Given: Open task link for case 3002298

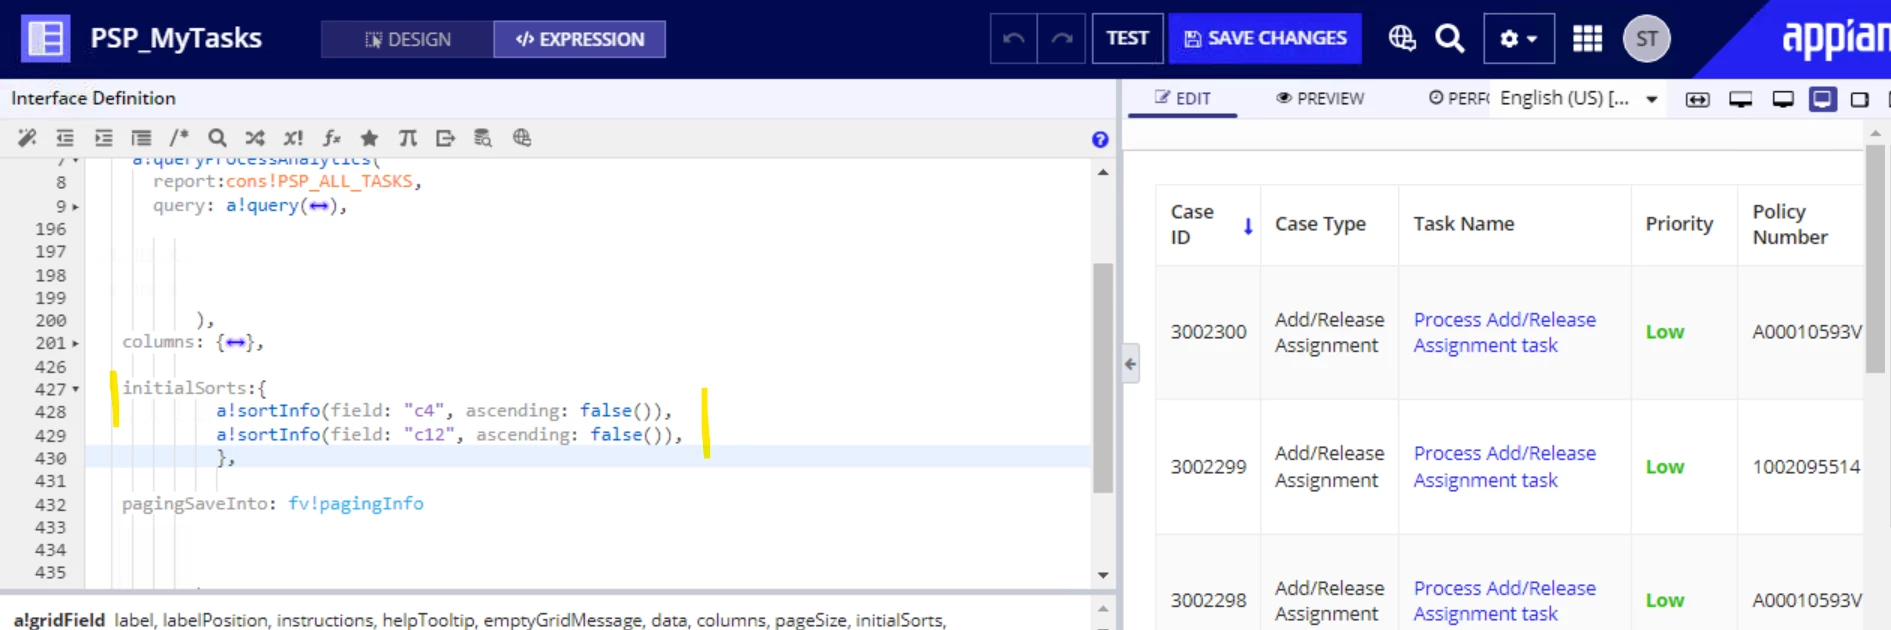Looking at the screenshot, I should (1504, 601).
